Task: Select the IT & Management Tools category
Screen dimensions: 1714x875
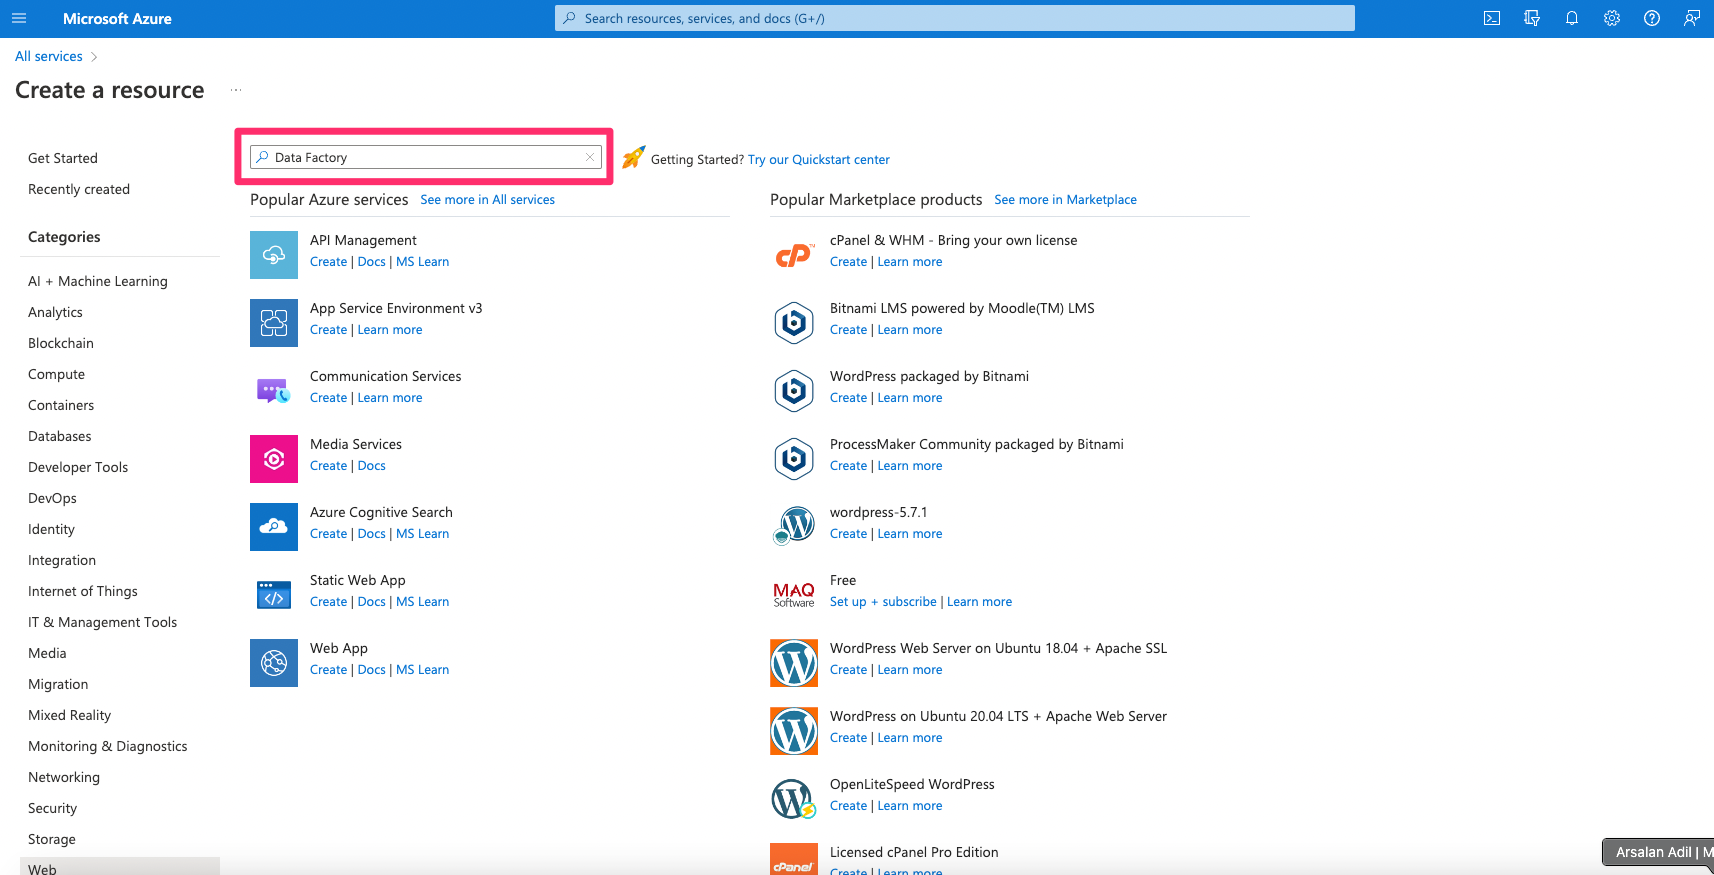Action: click(x=102, y=622)
